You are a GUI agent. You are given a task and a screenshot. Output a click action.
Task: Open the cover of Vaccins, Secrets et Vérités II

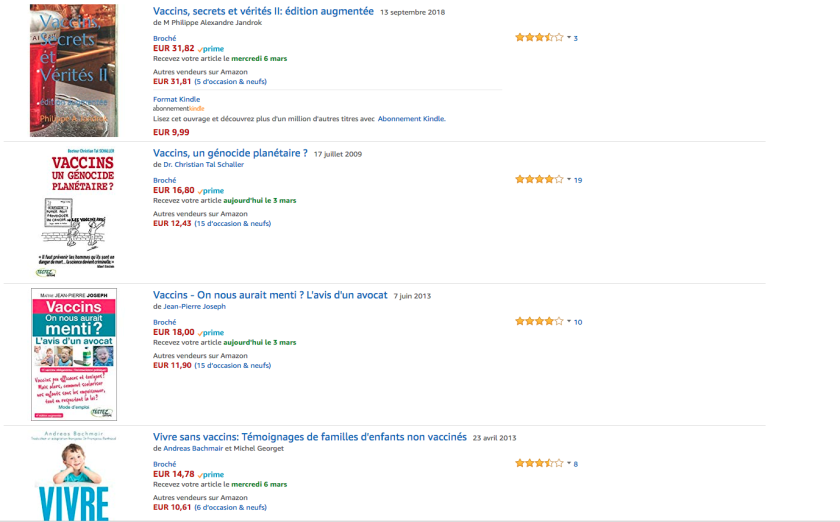(x=74, y=70)
